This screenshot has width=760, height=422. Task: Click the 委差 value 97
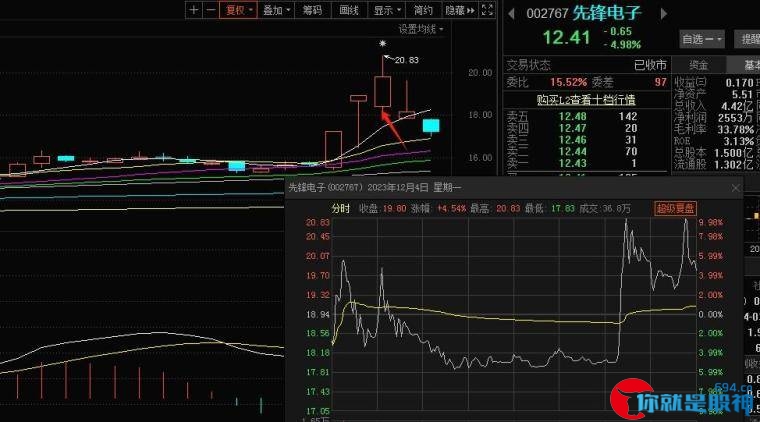661,82
